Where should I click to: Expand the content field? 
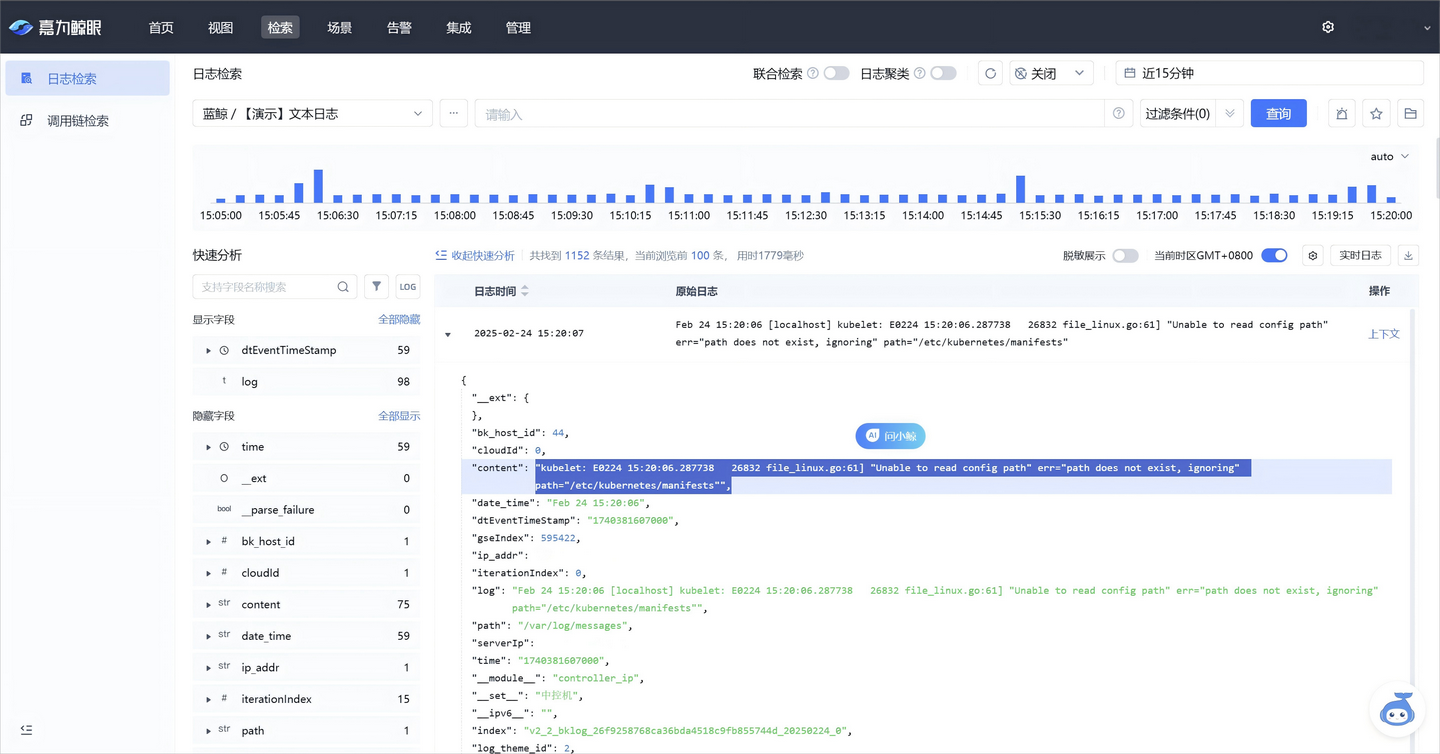point(208,604)
